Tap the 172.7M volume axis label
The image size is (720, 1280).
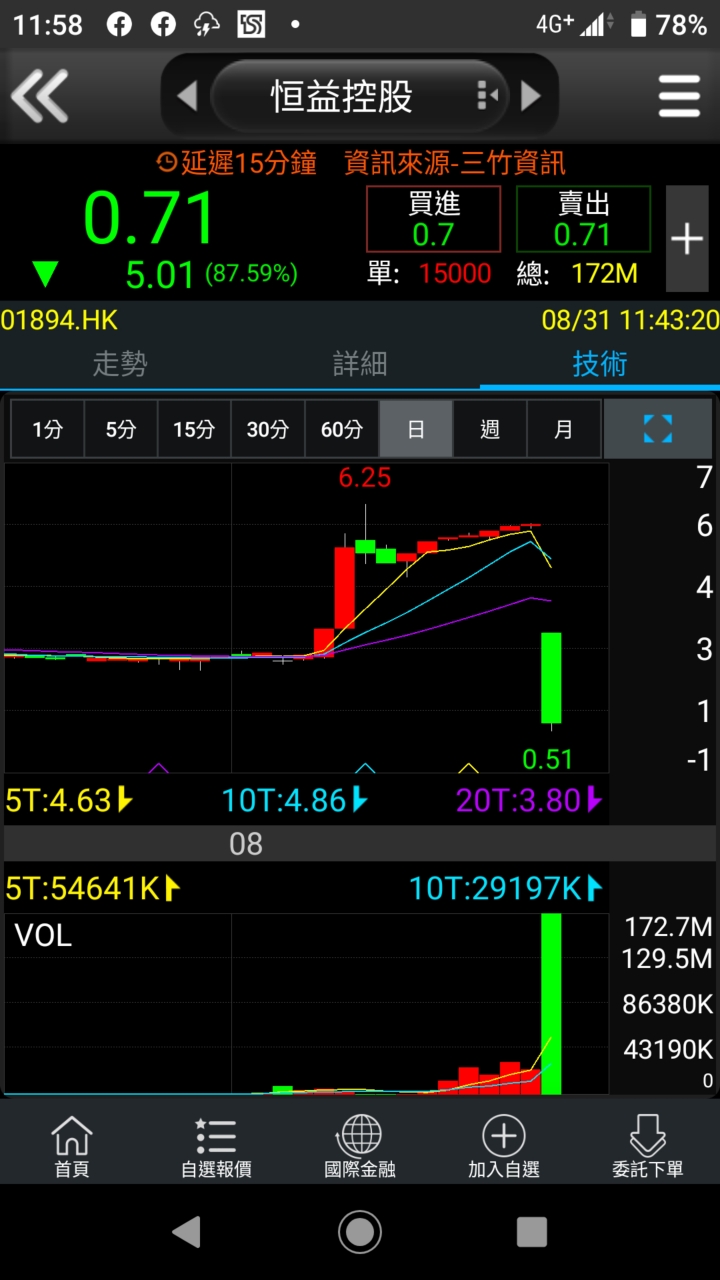click(x=667, y=926)
